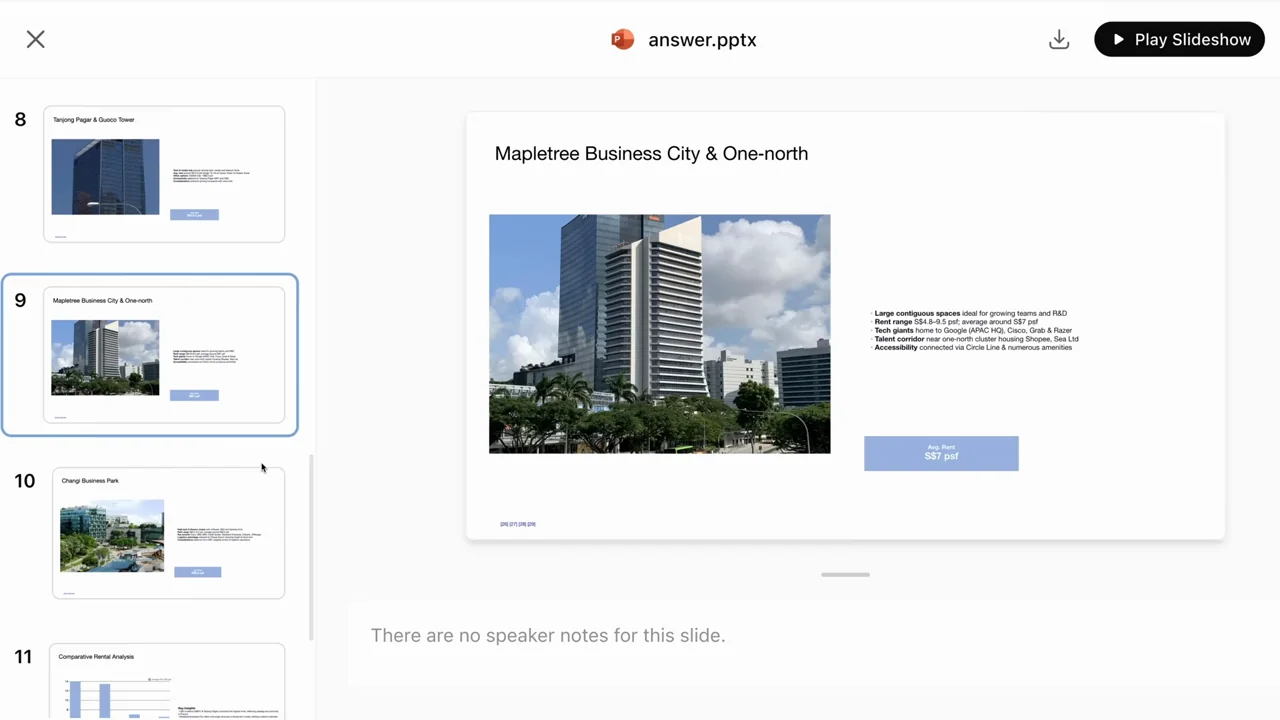Viewport: 1280px width, 720px height.
Task: Click the 'Tech giants' bullet line
Action: [972, 330]
